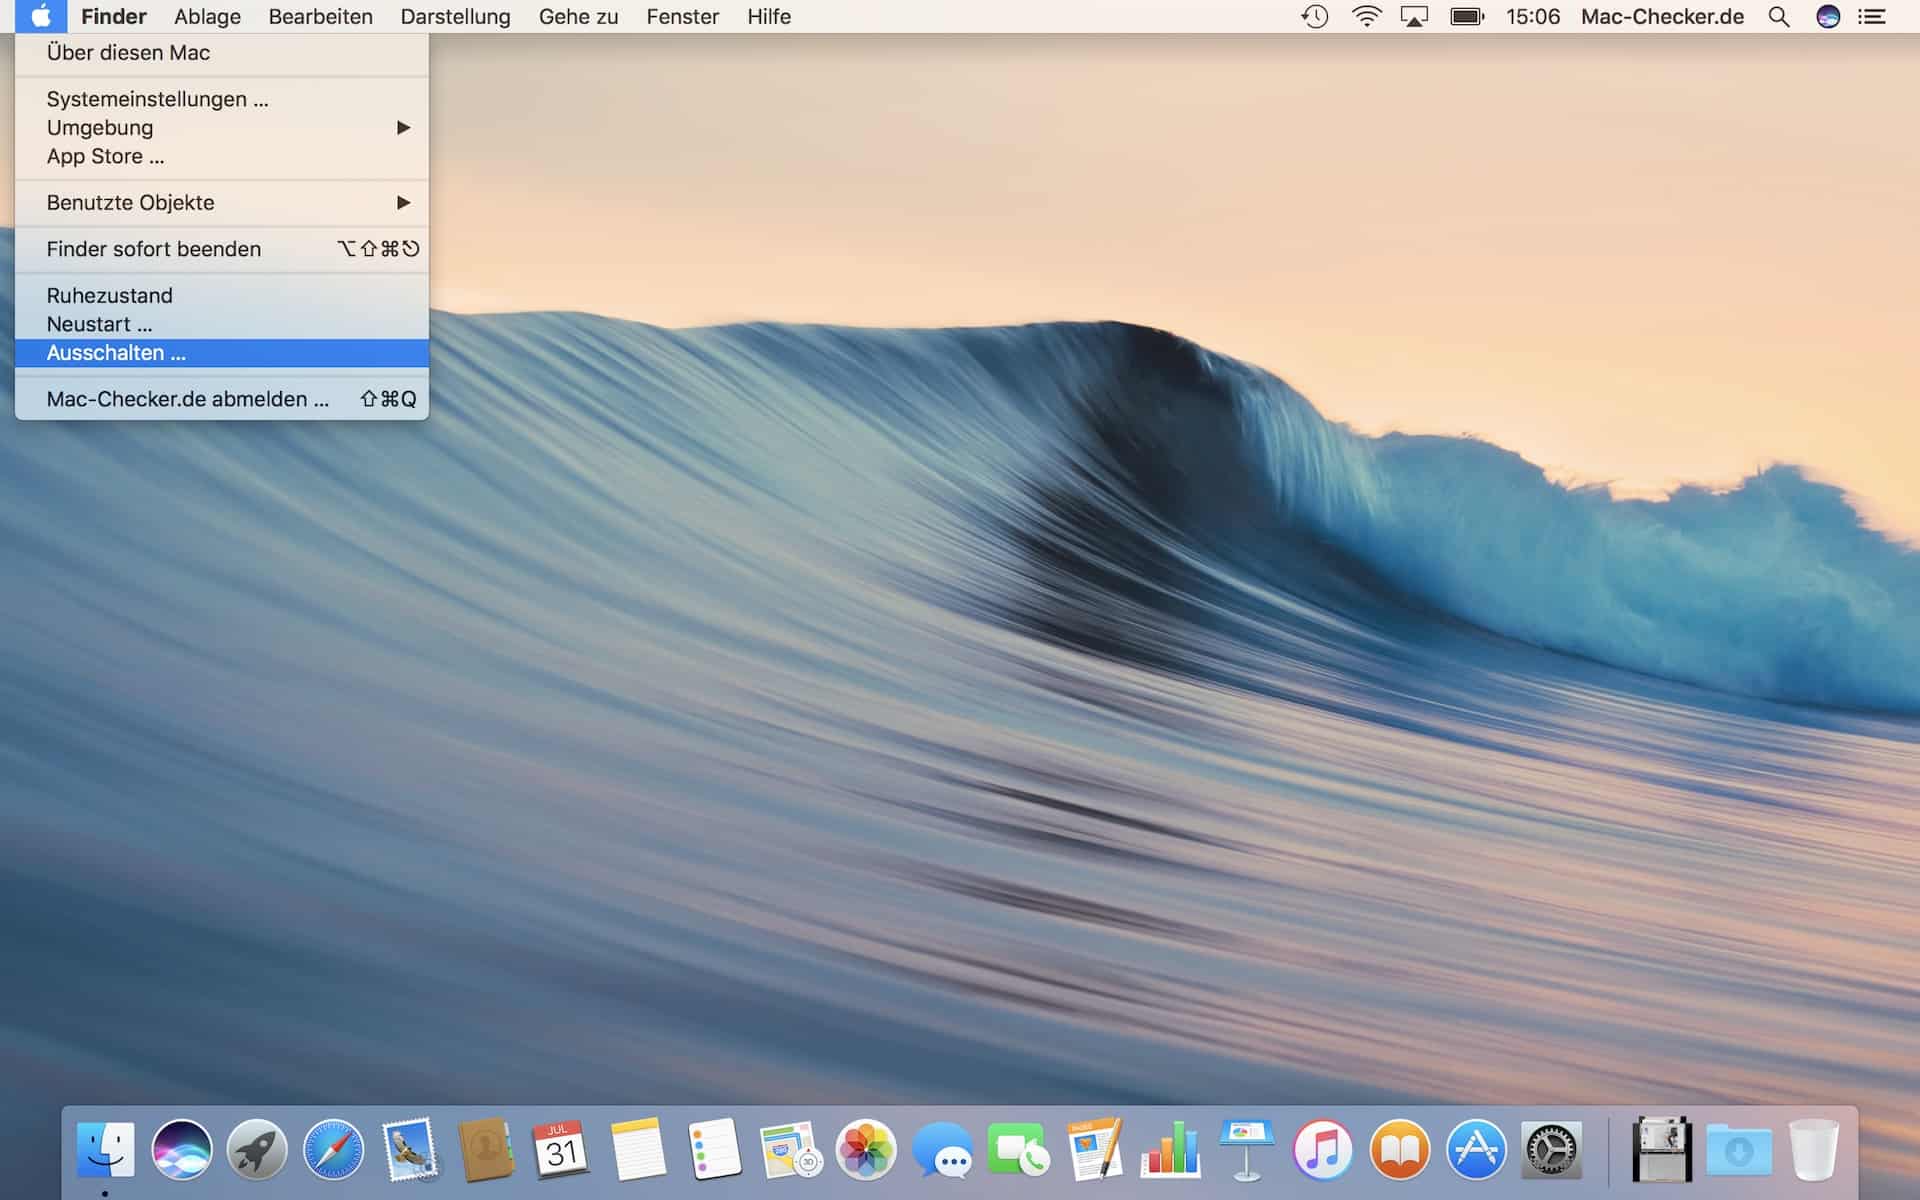Open Numbers bar chart icon
The height and width of the screenshot is (1200, 1920).
point(1170,1150)
